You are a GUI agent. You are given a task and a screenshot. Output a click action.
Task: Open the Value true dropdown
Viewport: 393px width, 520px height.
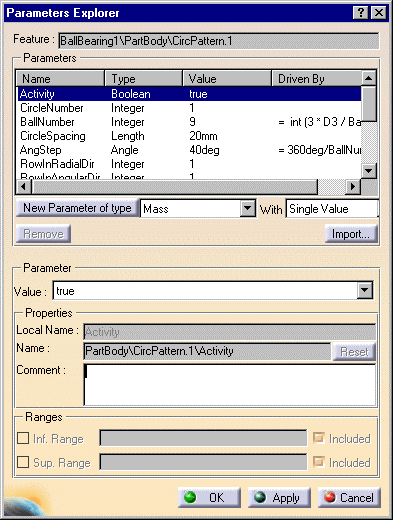click(365, 291)
